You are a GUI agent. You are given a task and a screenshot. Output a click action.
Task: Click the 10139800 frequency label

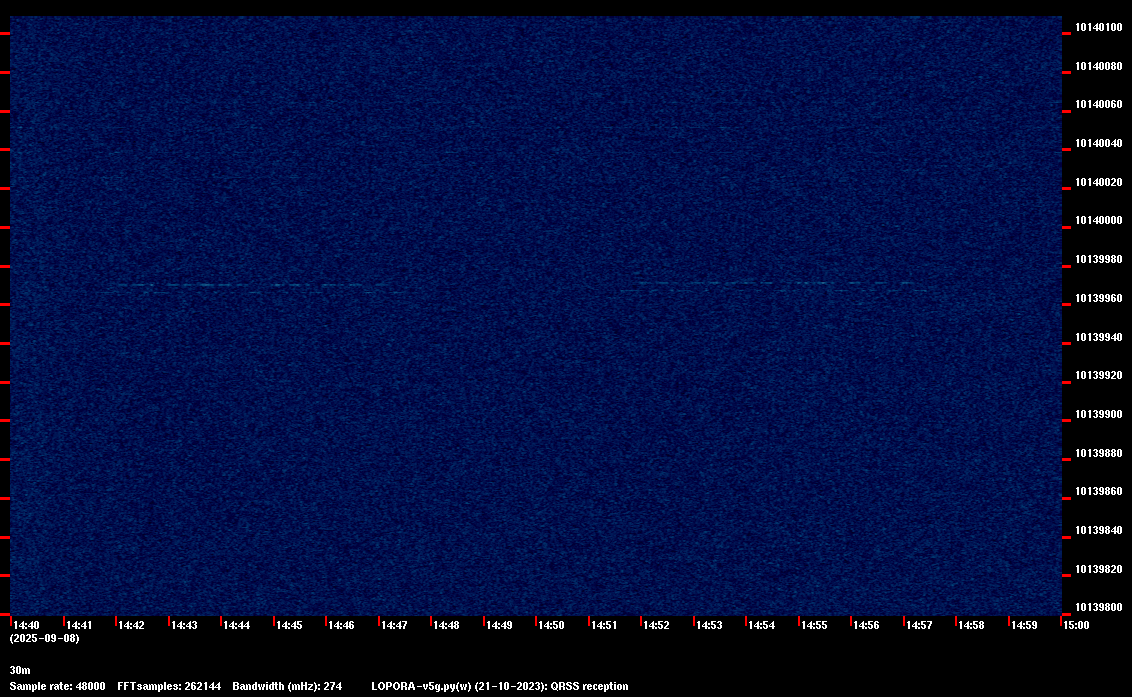pyautogui.click(x=1098, y=607)
